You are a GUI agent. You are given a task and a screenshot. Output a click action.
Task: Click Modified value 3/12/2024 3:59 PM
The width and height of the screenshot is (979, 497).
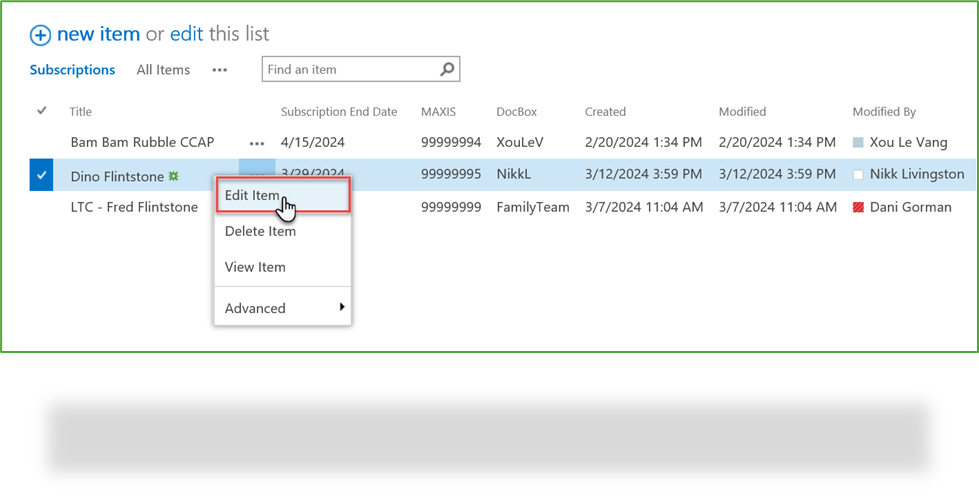coord(777,175)
